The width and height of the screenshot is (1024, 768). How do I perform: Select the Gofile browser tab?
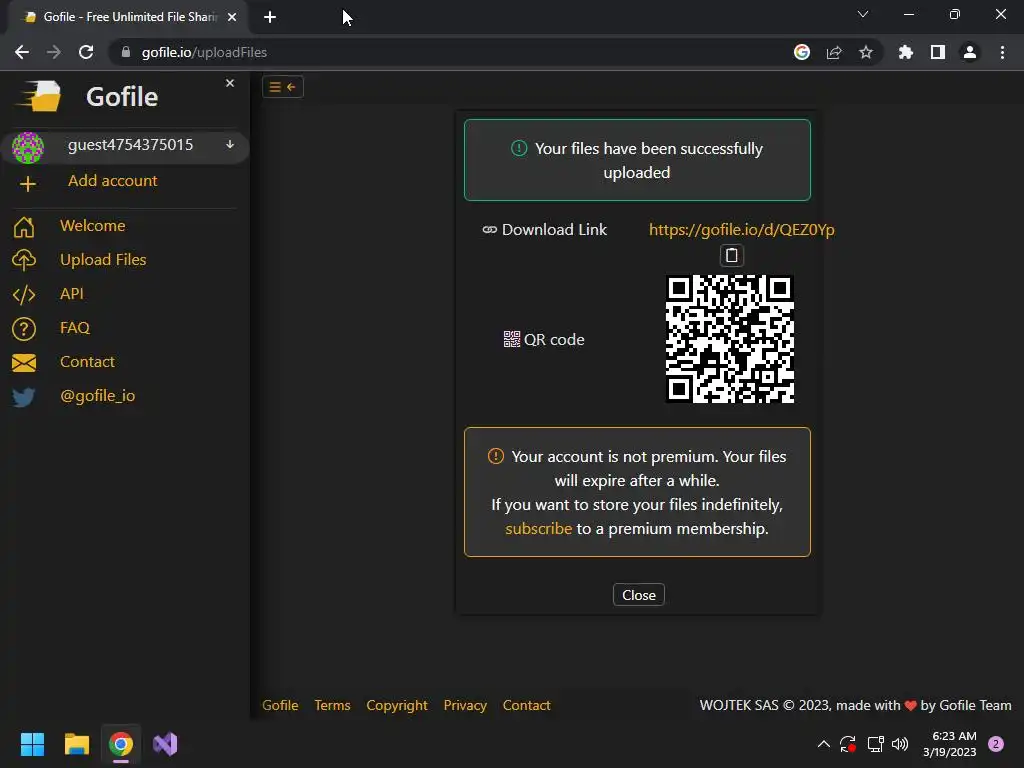tap(127, 17)
